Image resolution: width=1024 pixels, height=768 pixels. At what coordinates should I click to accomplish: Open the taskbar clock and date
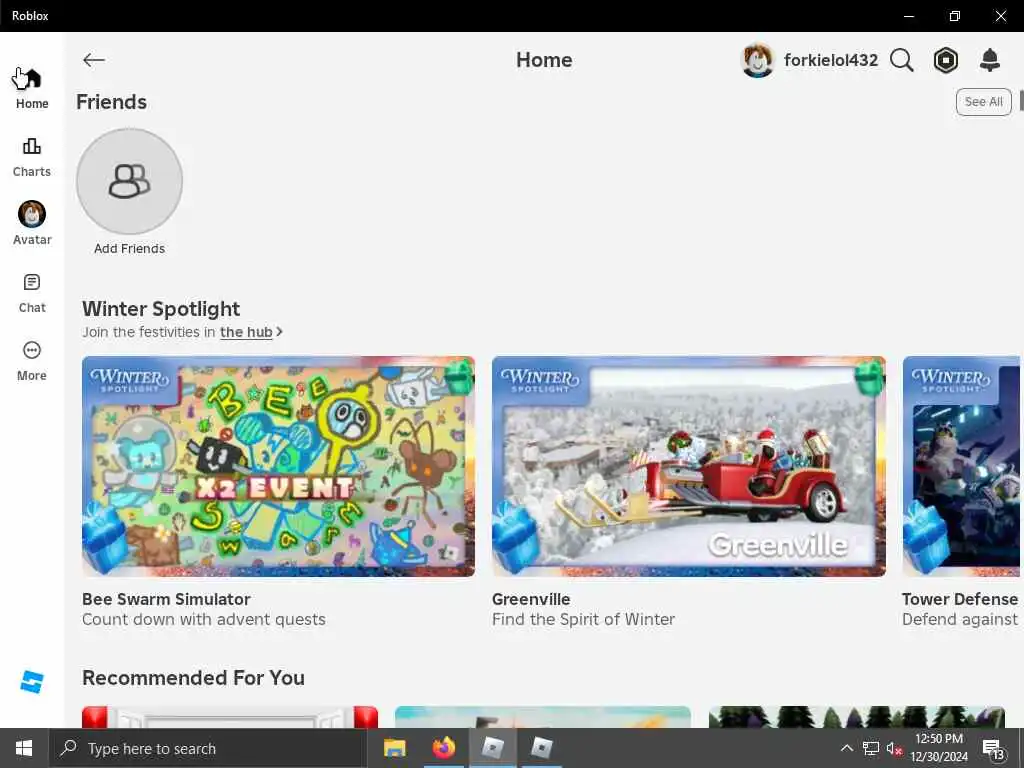[939, 748]
